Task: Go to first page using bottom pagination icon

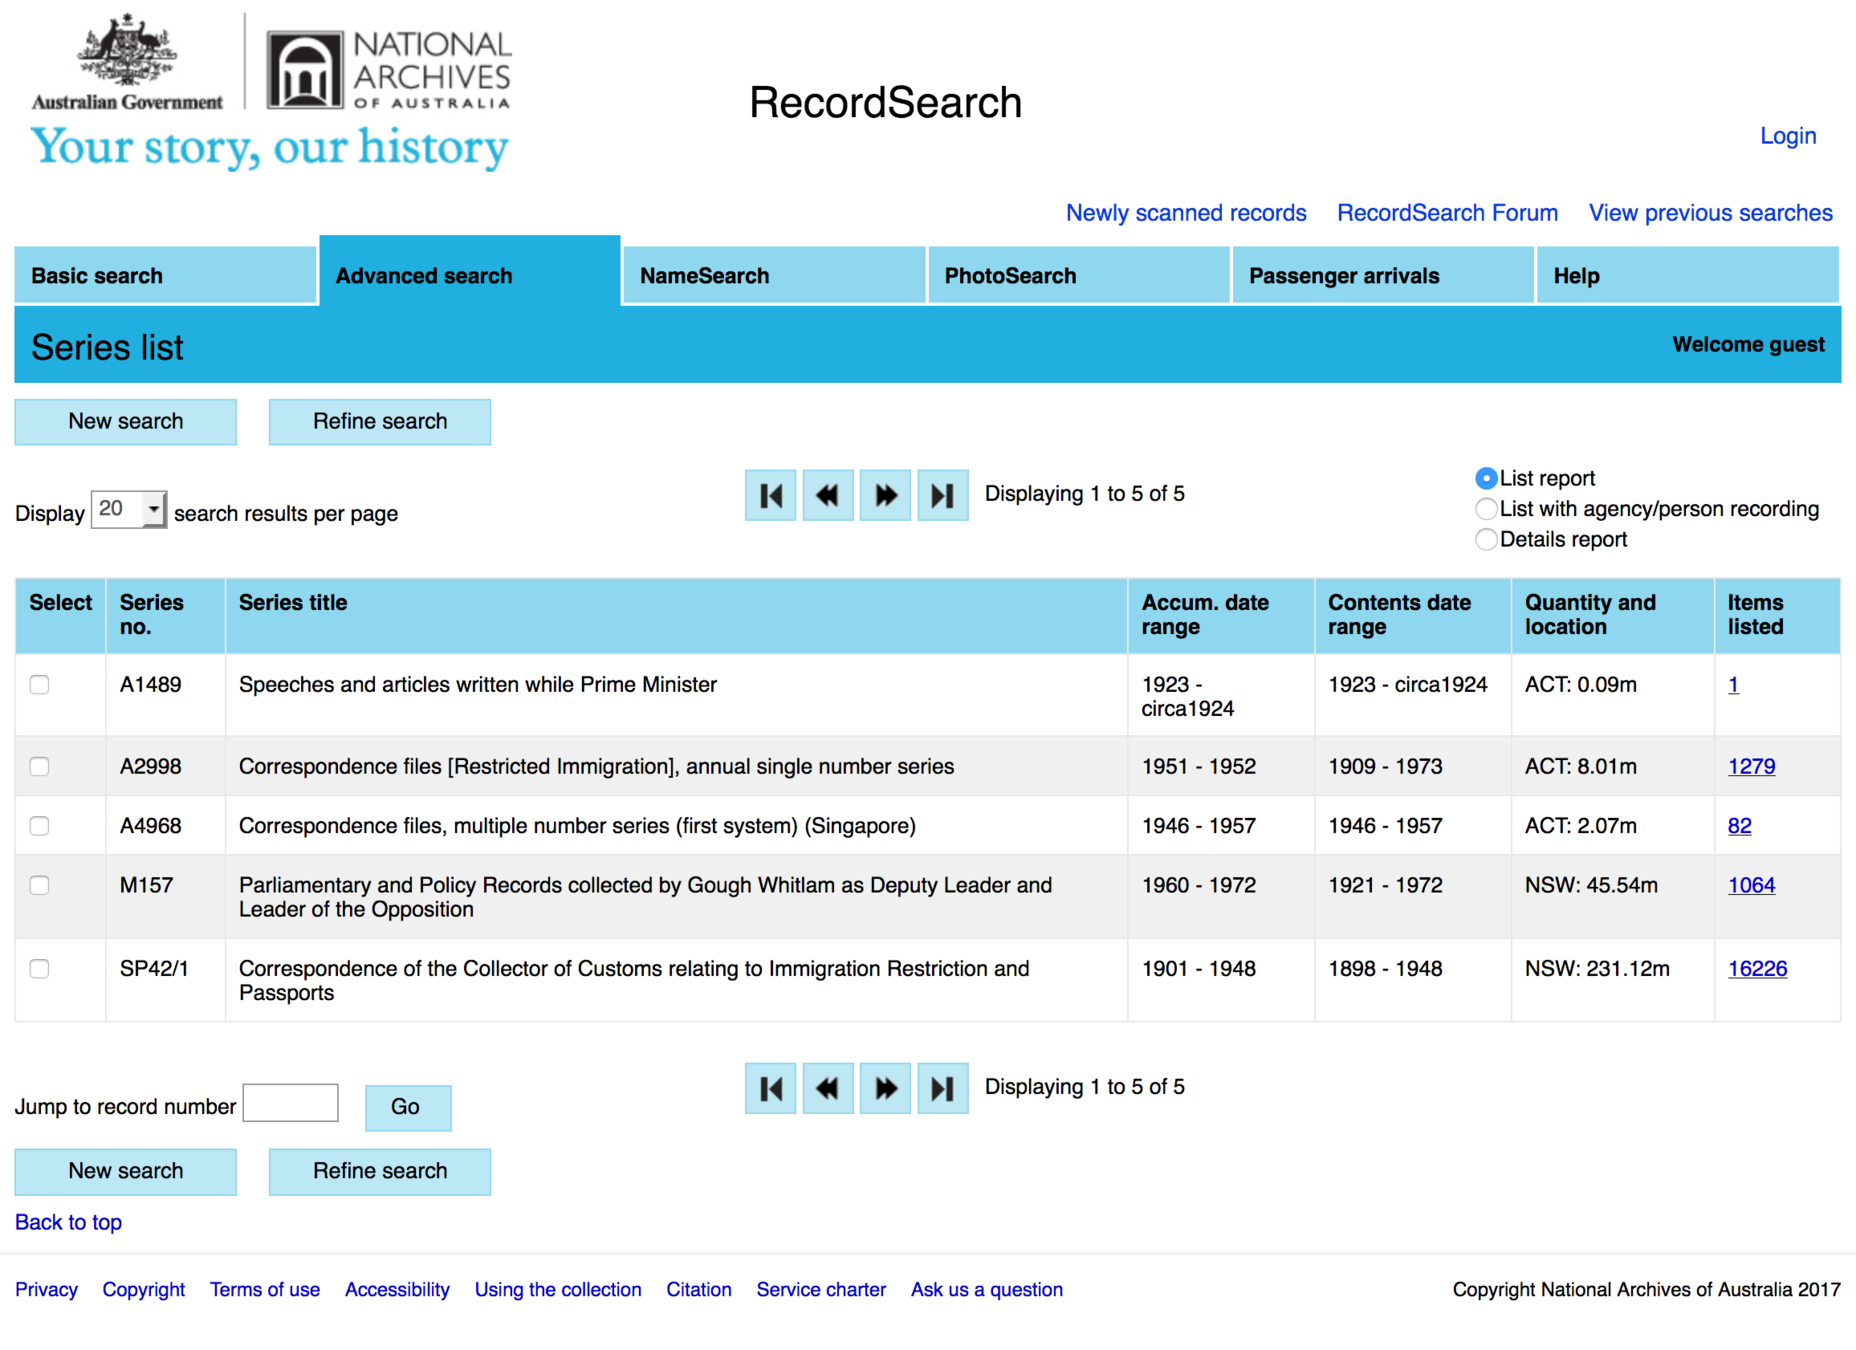Action: pos(770,1088)
